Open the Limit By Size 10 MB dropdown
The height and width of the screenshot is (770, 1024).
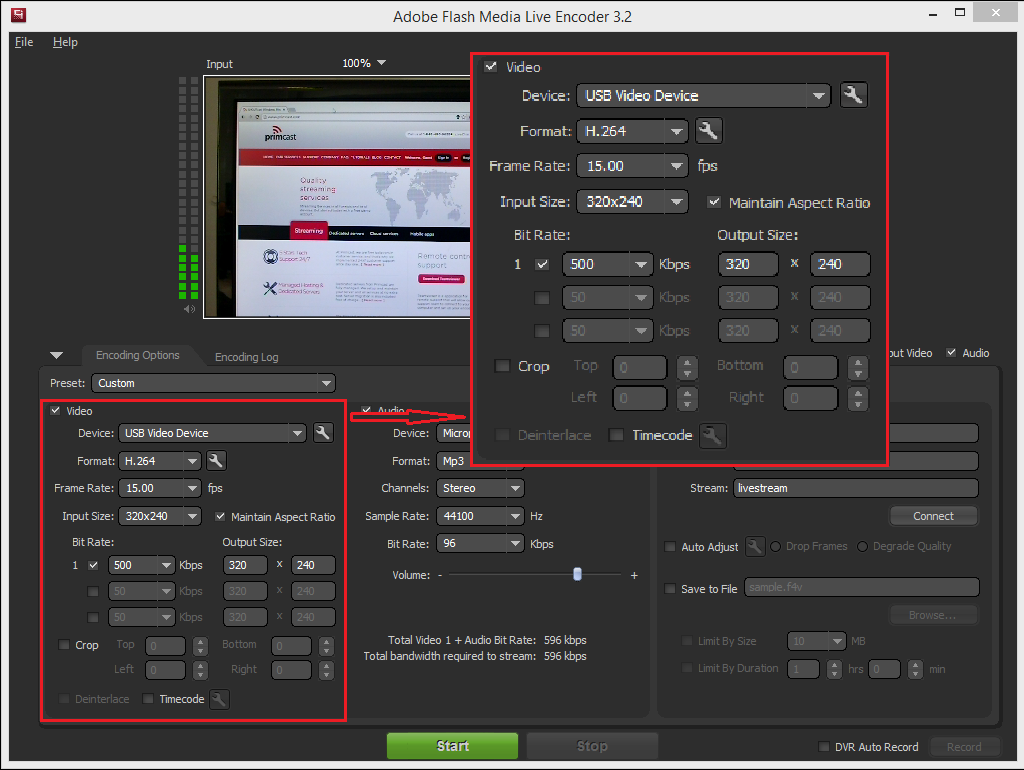[x=817, y=641]
